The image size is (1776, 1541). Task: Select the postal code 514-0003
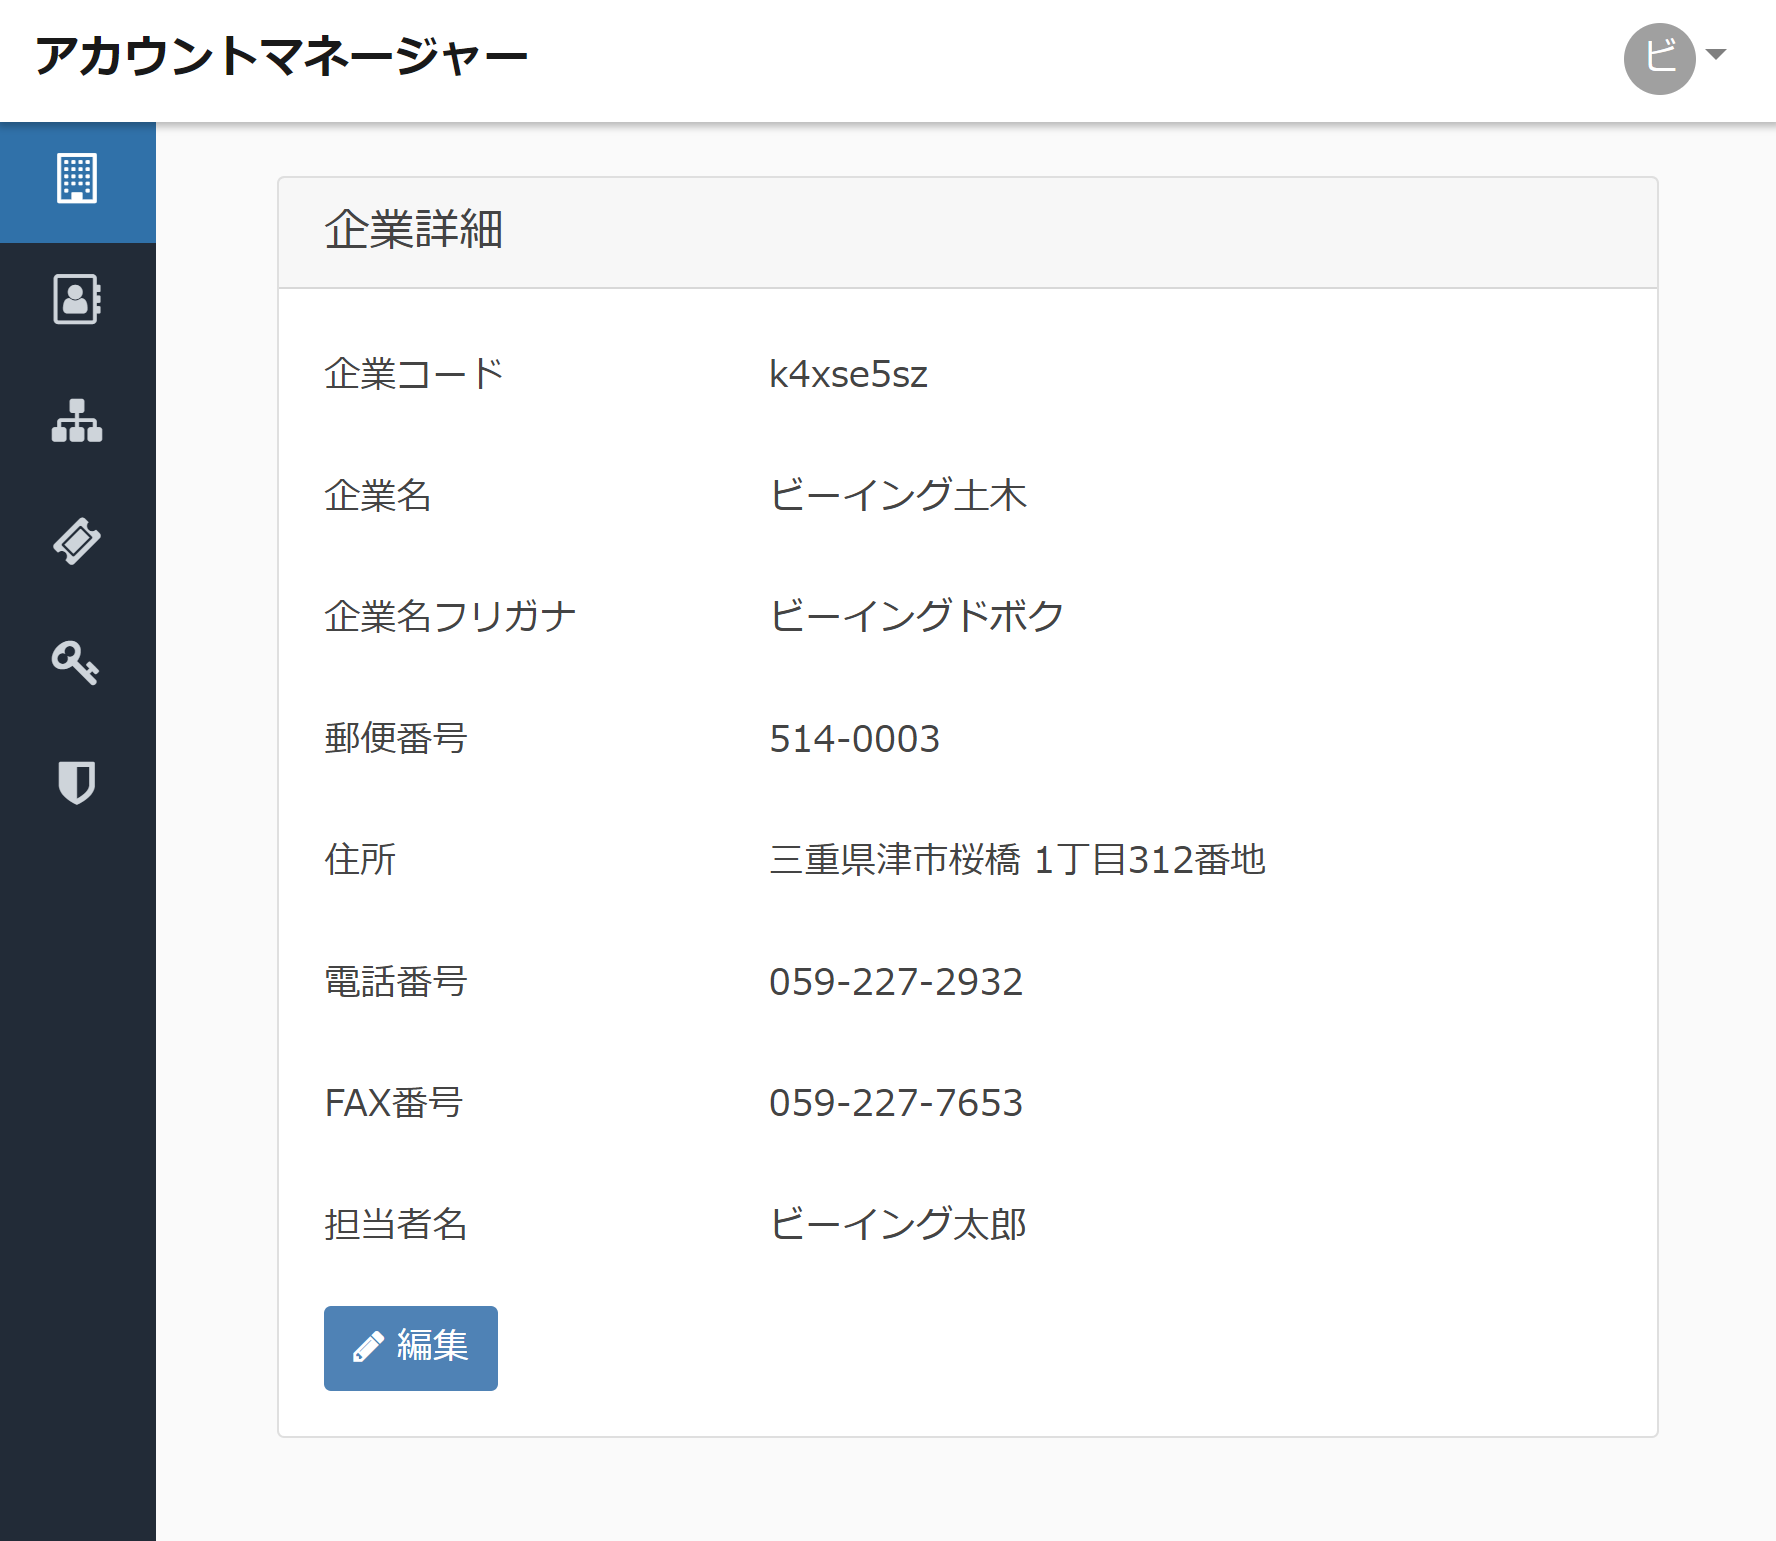(854, 739)
